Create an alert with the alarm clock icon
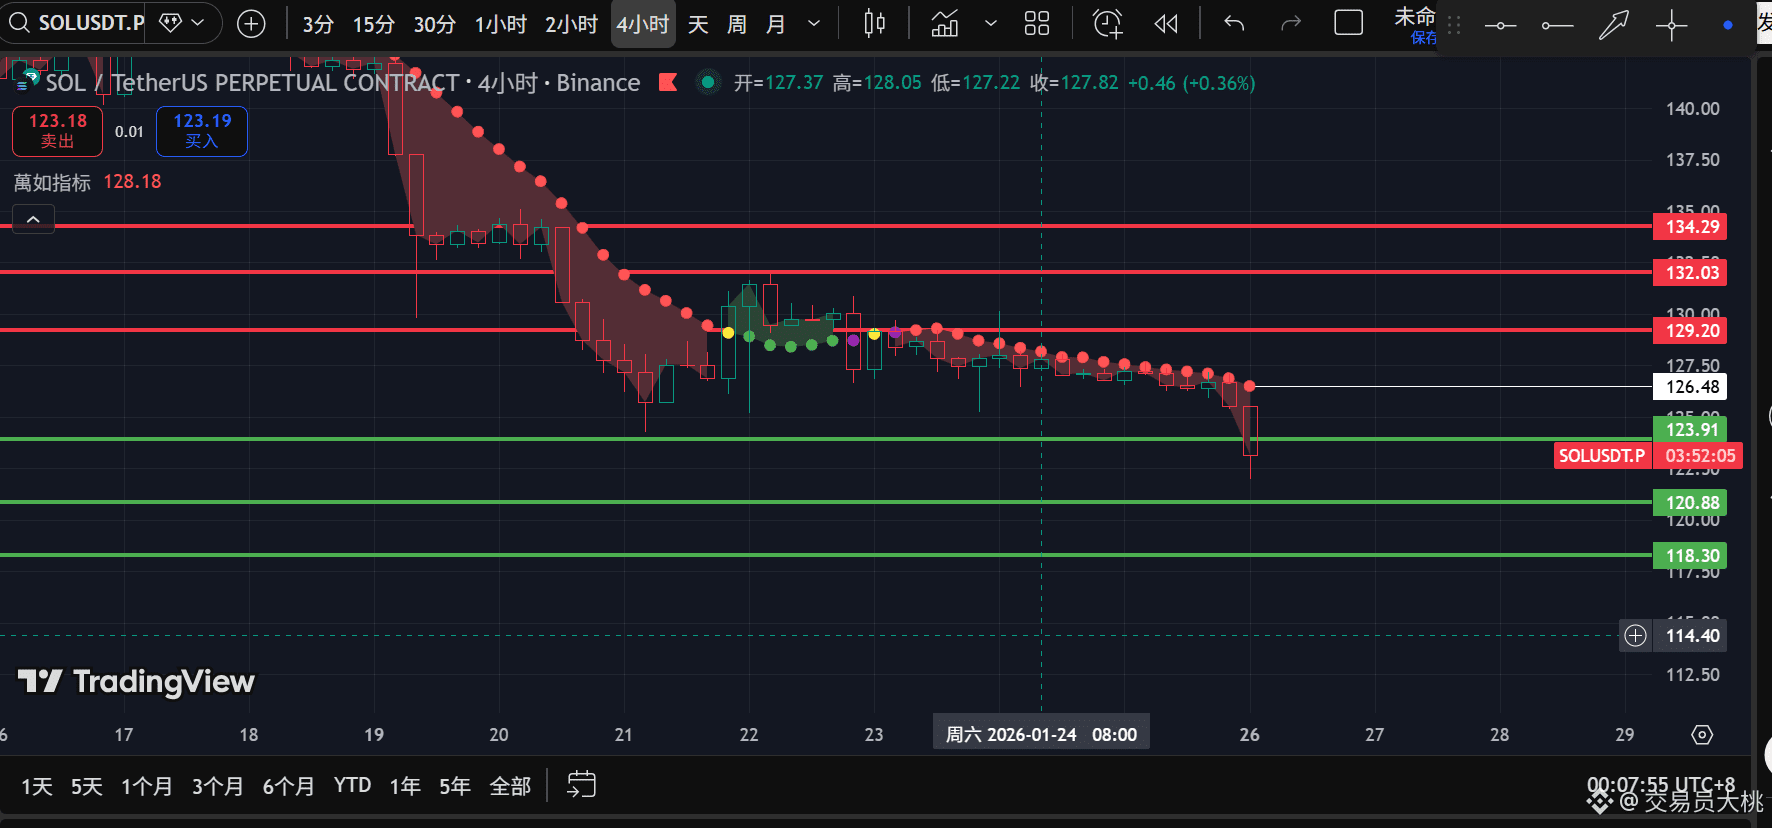The height and width of the screenshot is (828, 1772). click(x=1108, y=23)
